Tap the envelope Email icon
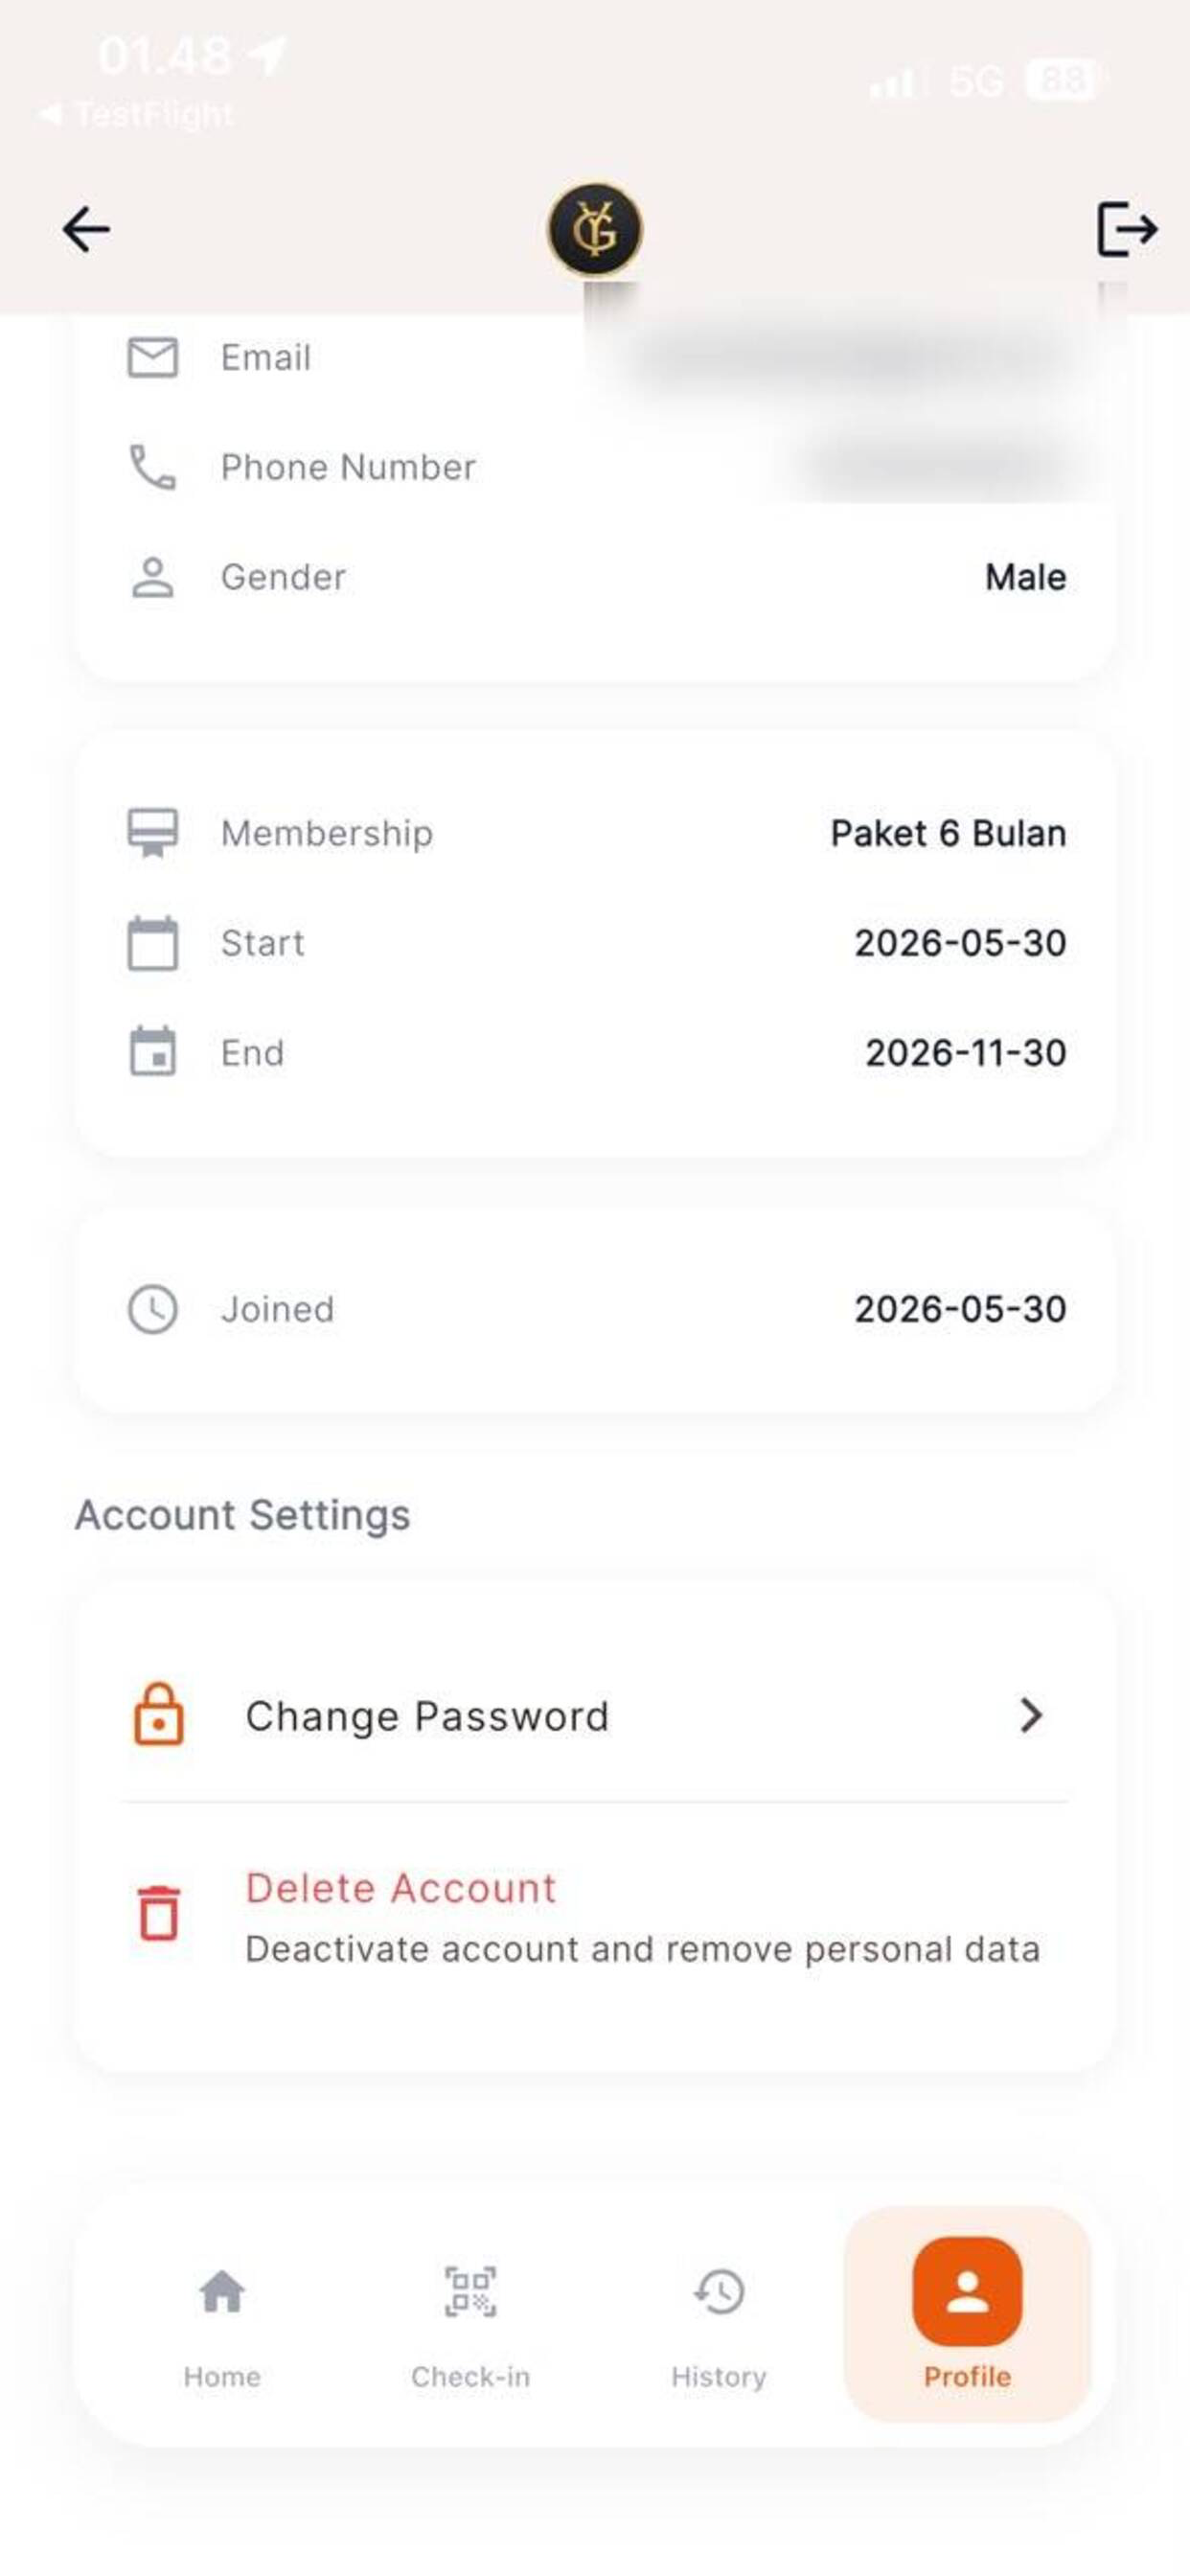 coord(153,357)
